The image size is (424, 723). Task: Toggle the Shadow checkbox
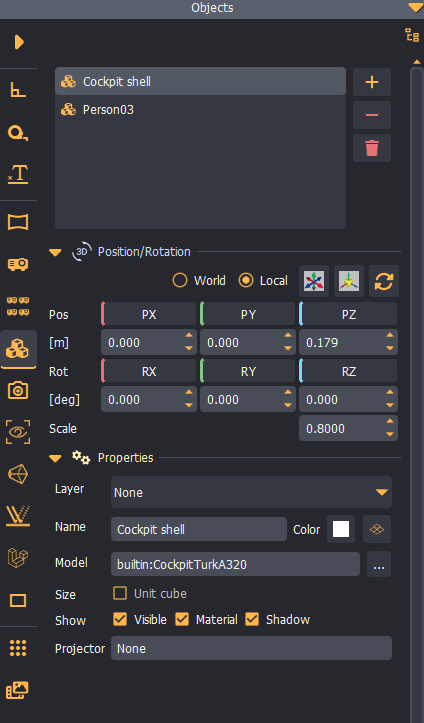point(252,619)
